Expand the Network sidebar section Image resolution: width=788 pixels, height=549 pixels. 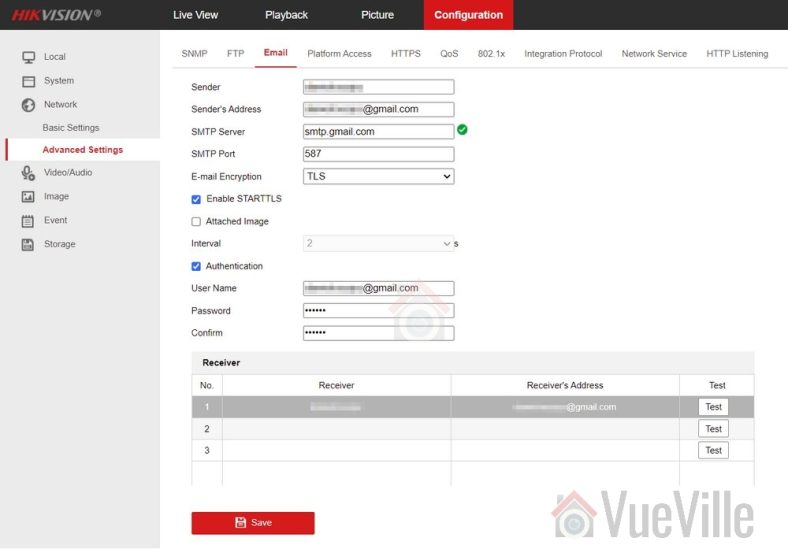point(60,105)
